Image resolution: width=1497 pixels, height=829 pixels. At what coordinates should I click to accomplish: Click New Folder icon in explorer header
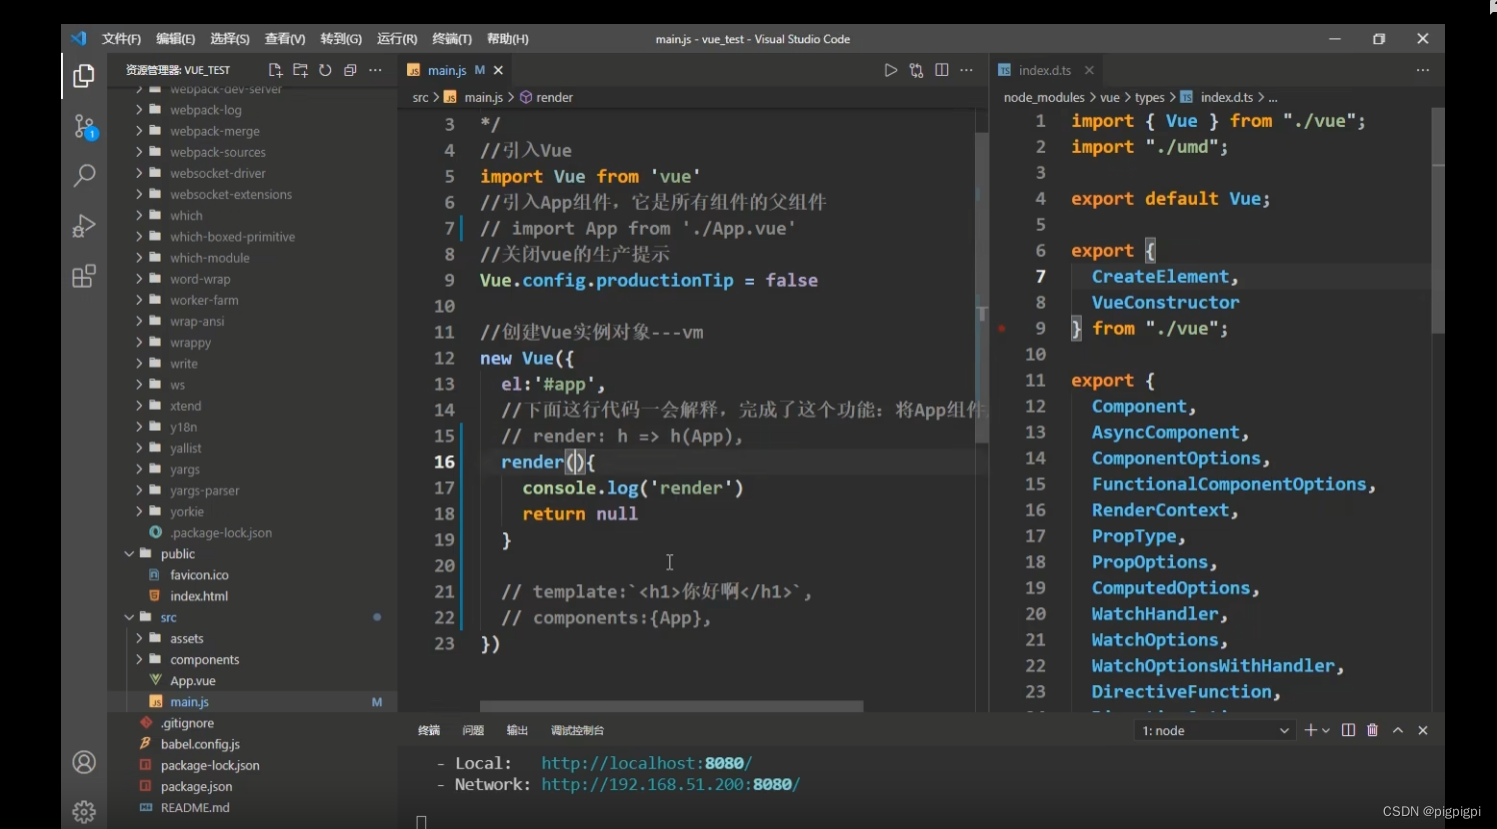pyautogui.click(x=300, y=70)
